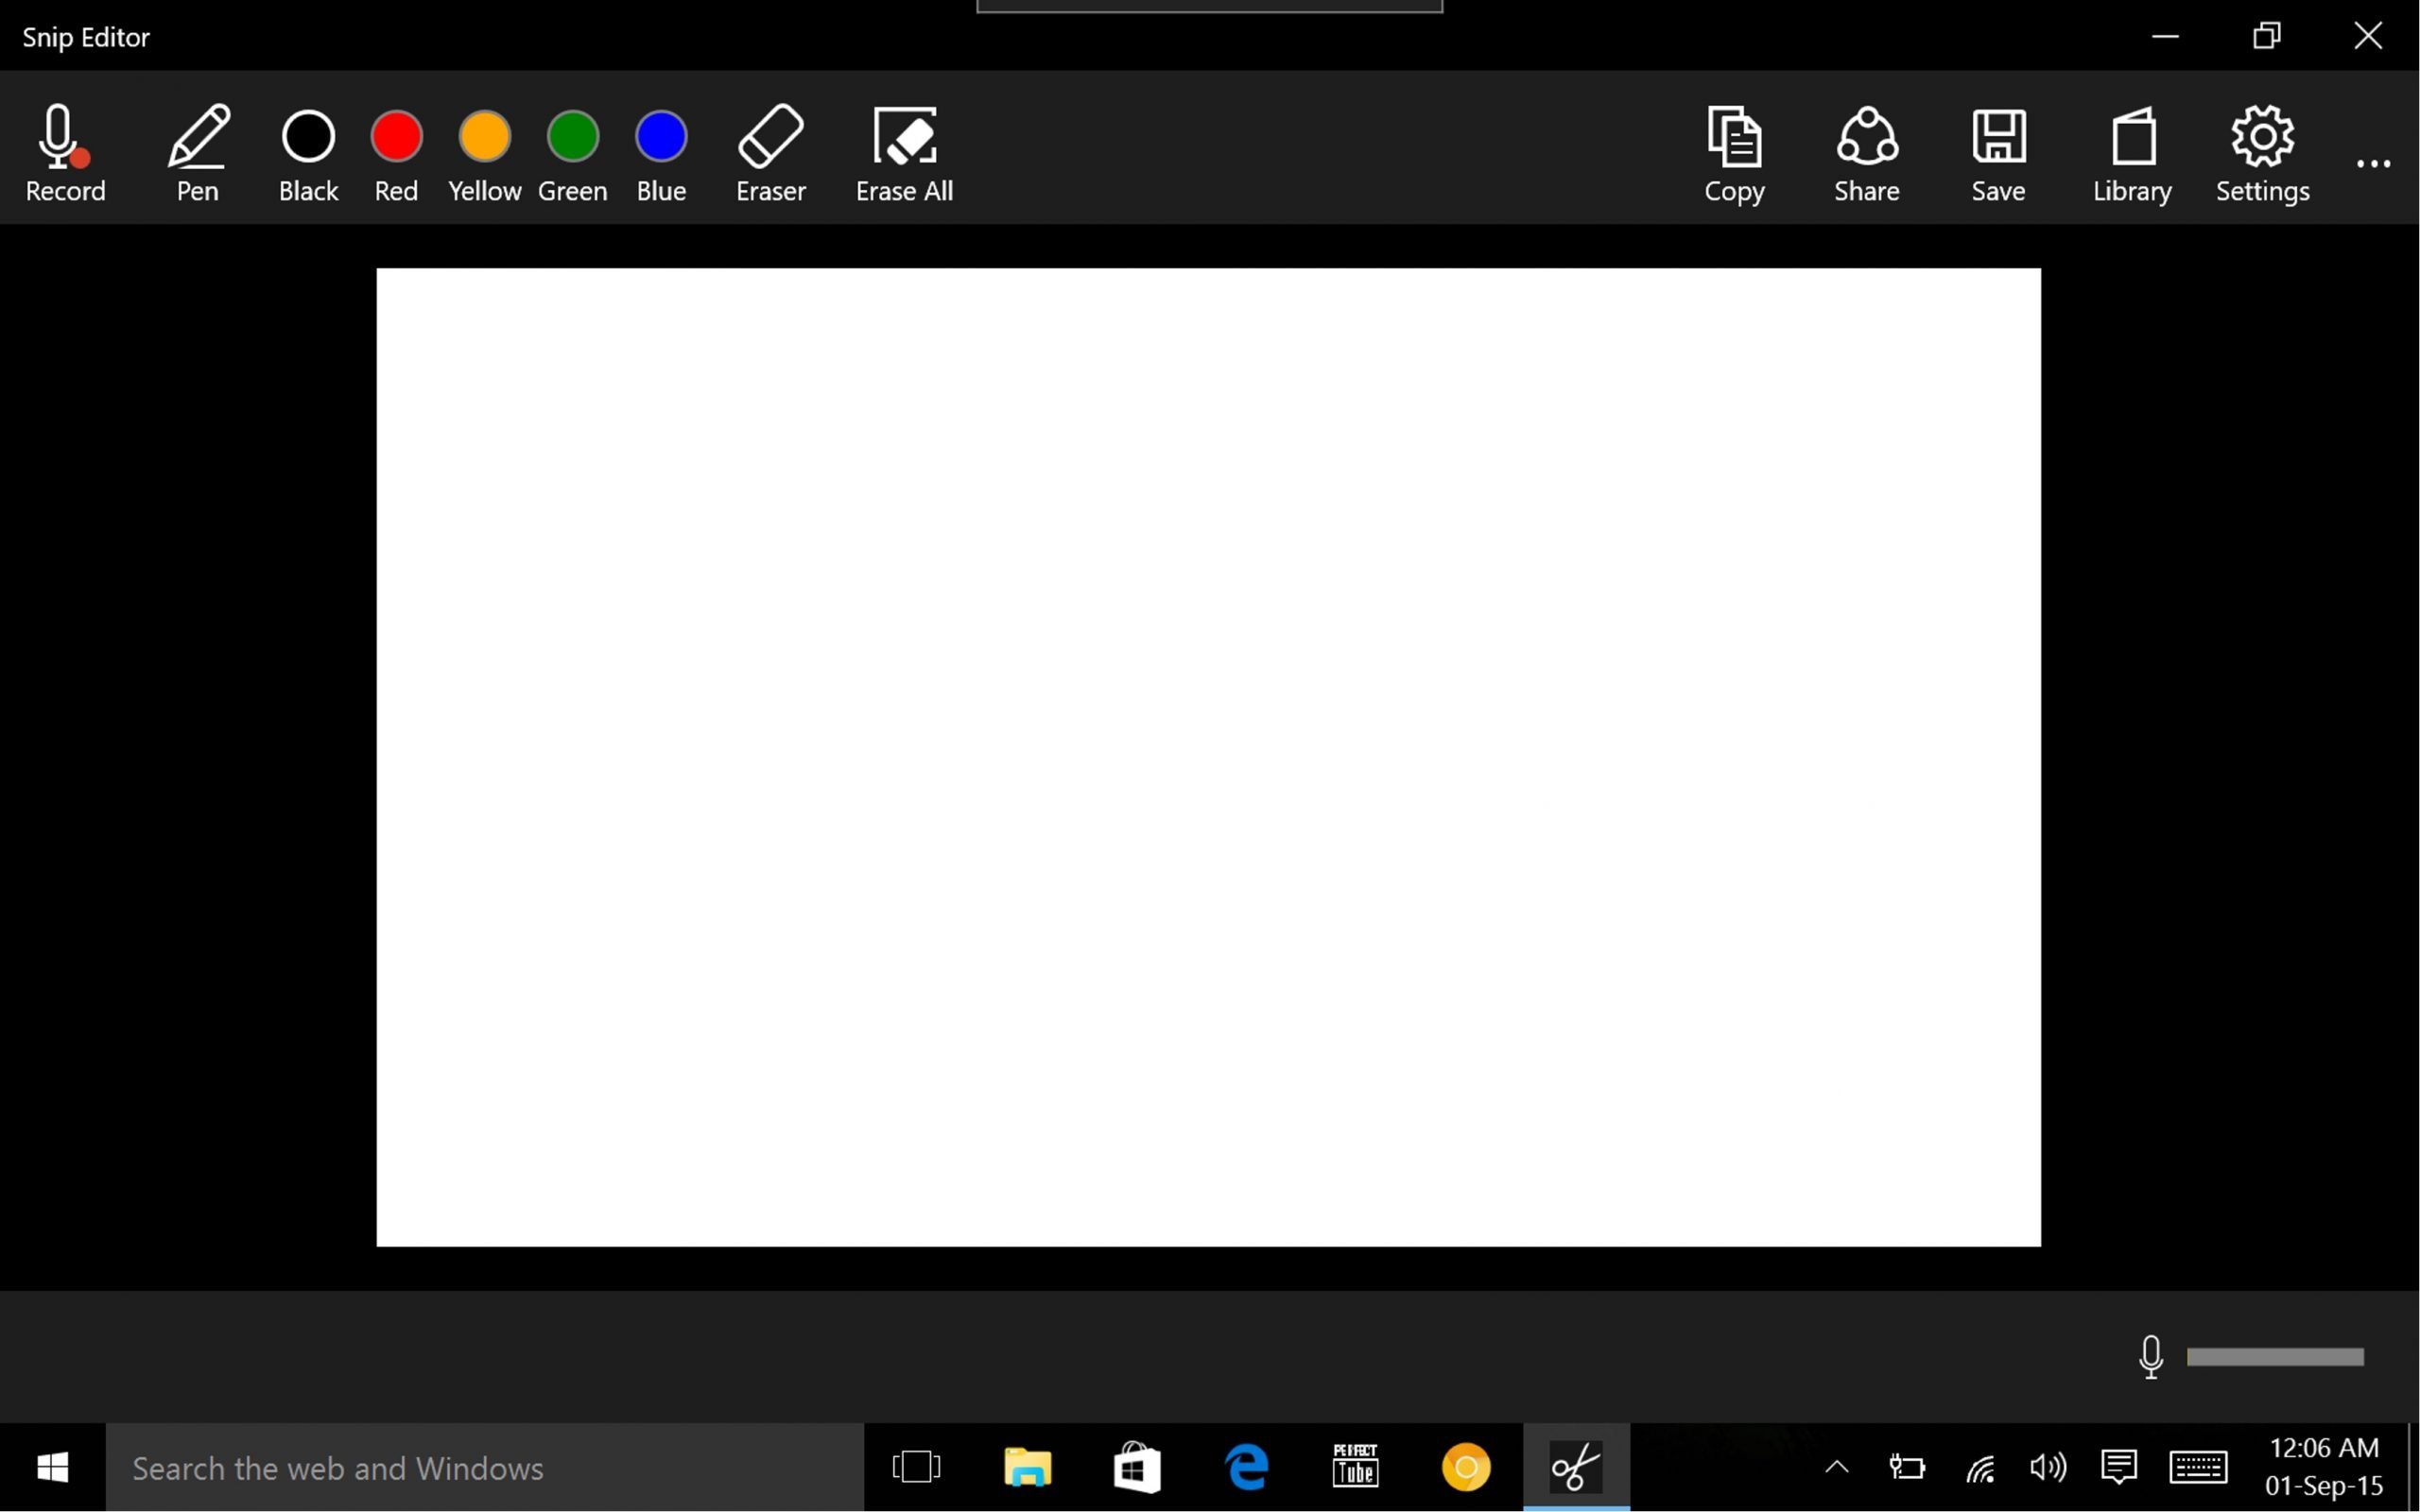Choose the Yellow ink color

pyautogui.click(x=484, y=138)
